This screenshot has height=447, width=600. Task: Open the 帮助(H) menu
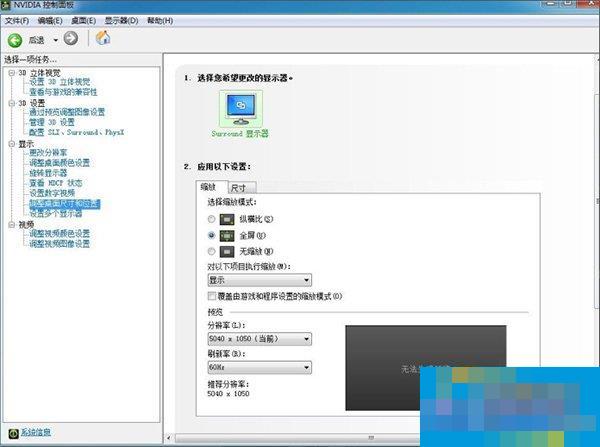[160, 21]
